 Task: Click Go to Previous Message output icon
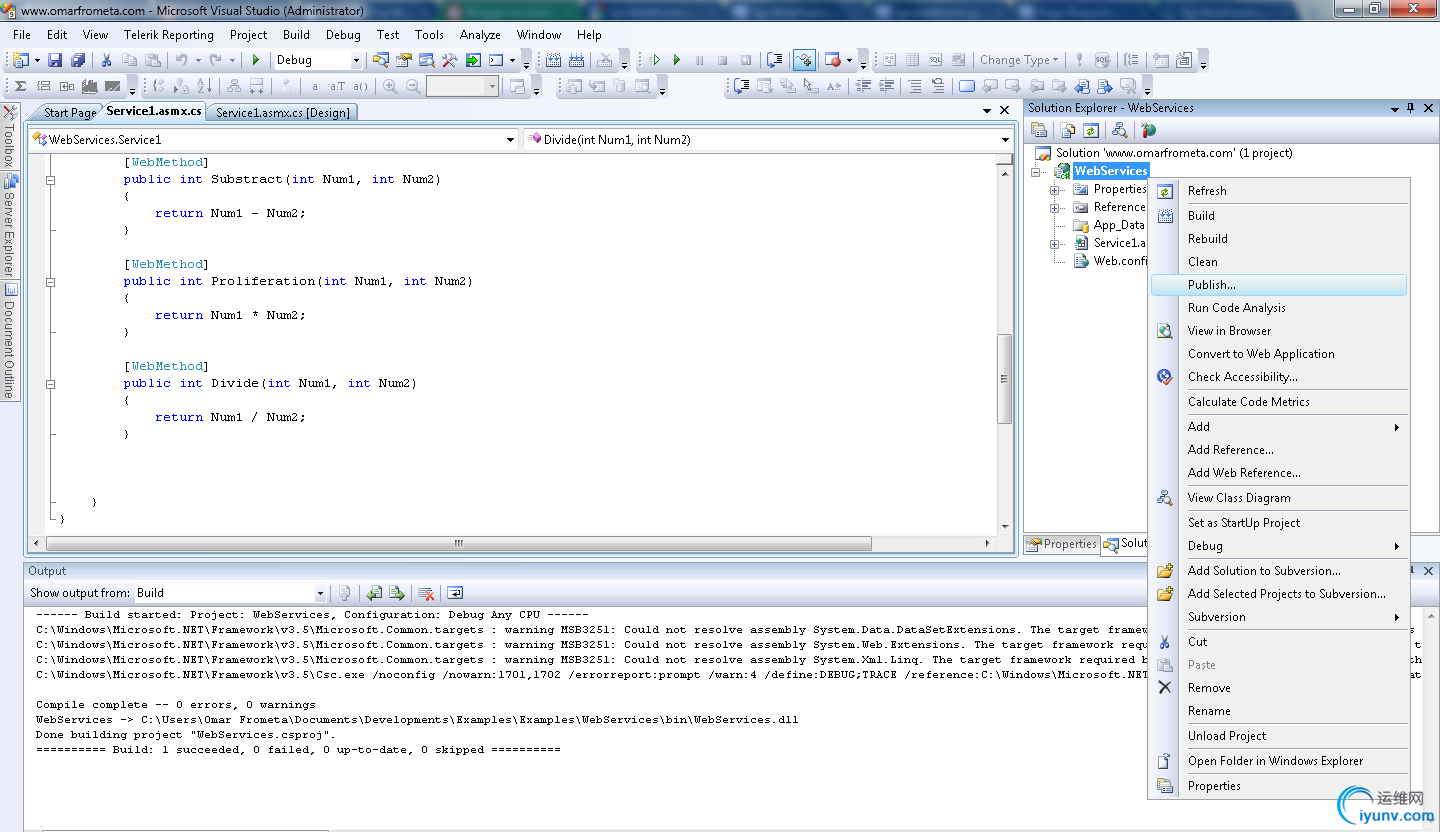click(374, 593)
